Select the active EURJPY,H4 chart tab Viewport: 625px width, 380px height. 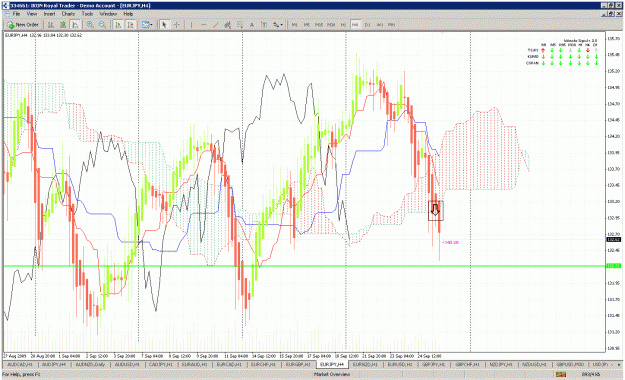(x=332, y=364)
